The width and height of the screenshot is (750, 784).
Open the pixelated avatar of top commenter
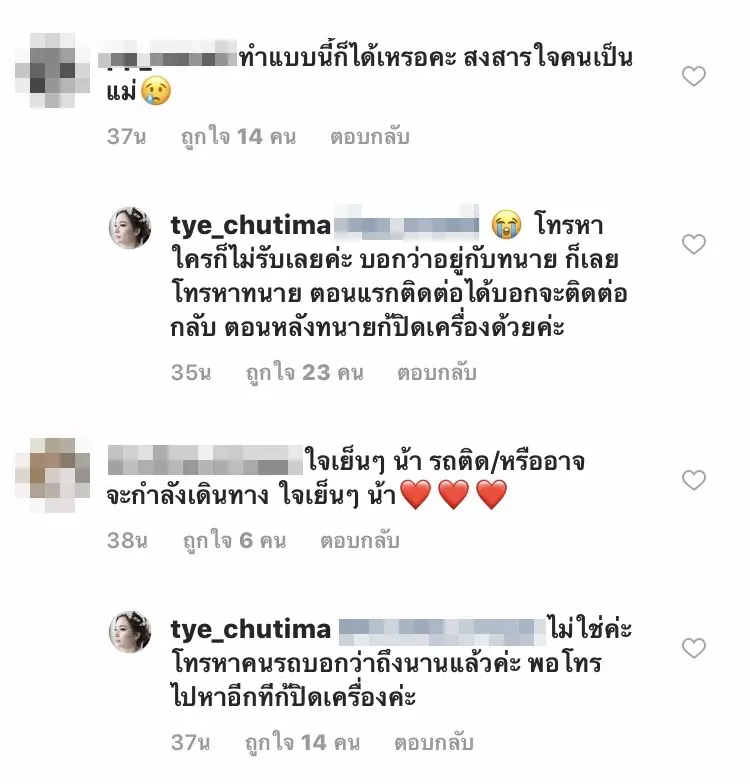tap(52, 70)
